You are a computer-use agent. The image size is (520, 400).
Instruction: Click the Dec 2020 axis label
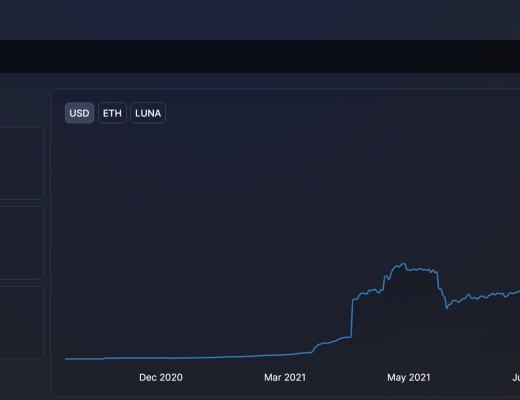pos(161,377)
